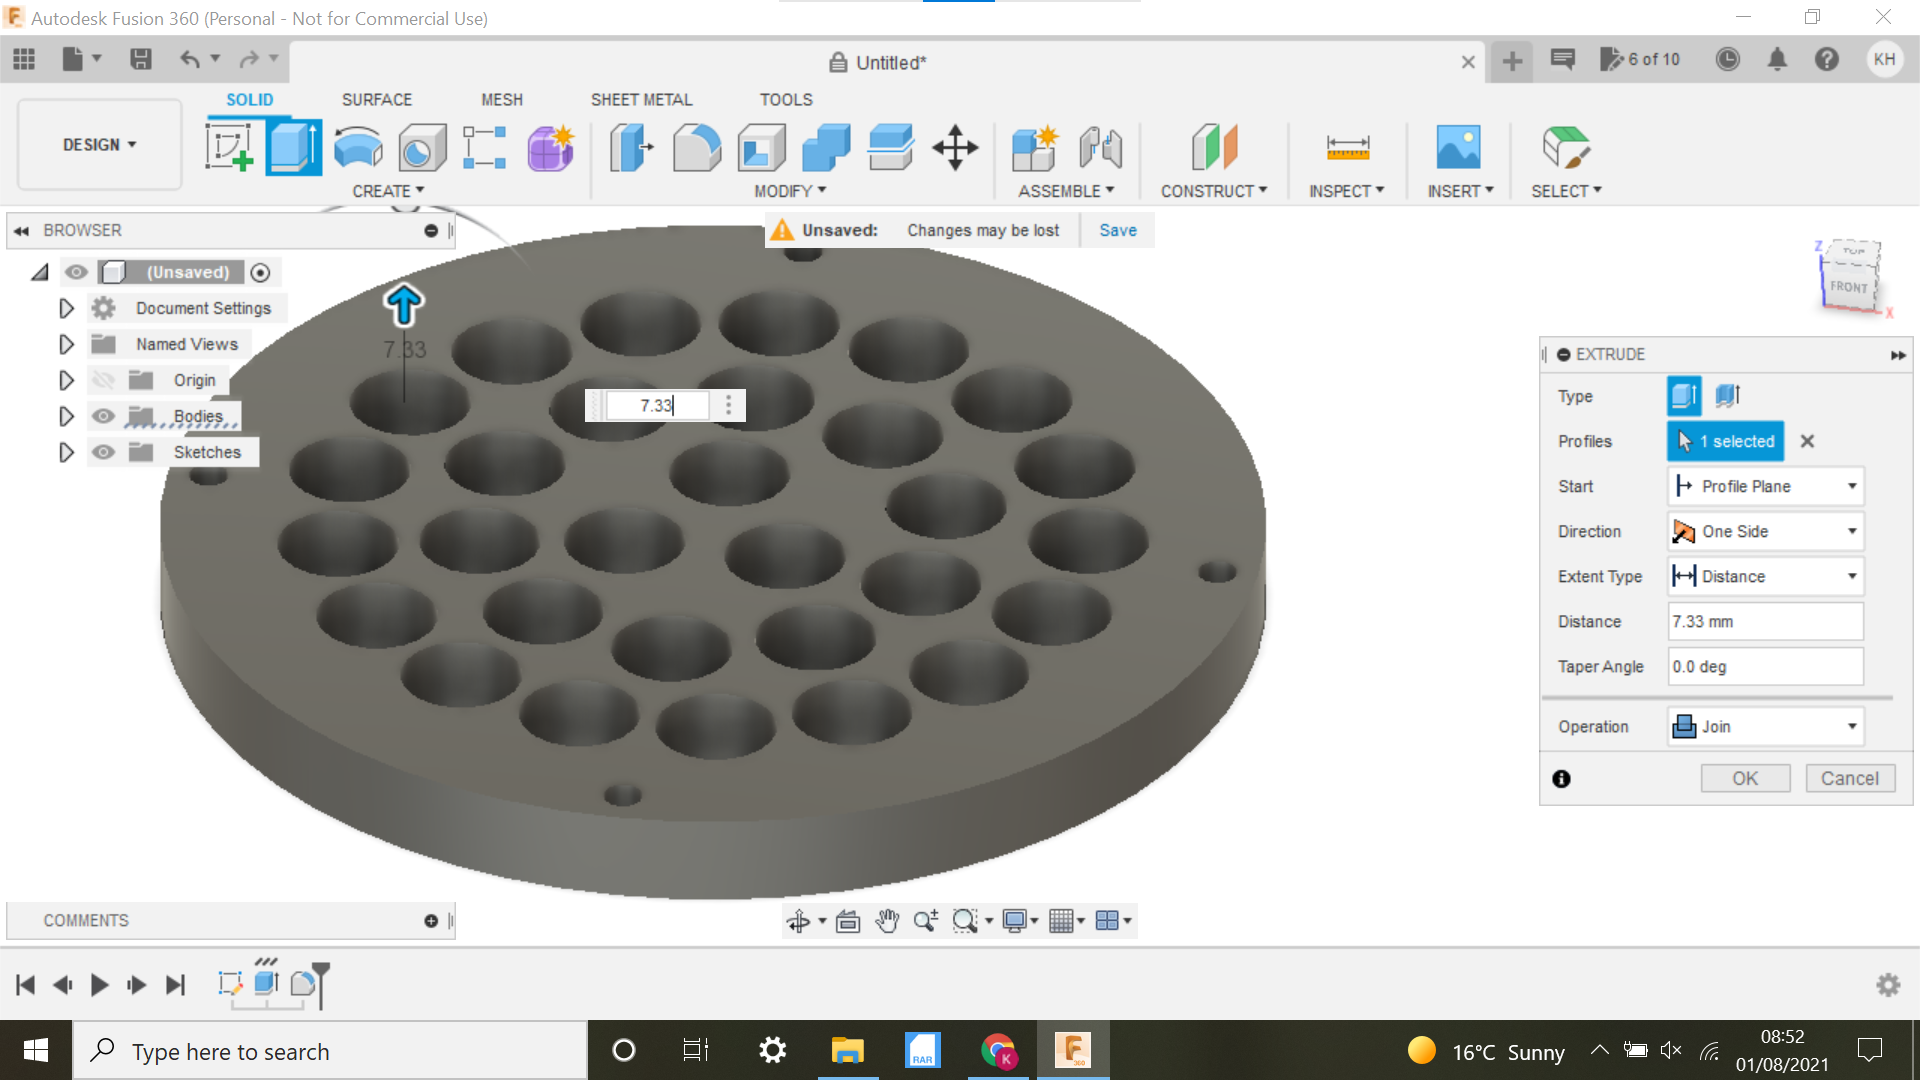Select the Offset Plane construct tool
The image size is (1920, 1080).
click(x=1214, y=148)
